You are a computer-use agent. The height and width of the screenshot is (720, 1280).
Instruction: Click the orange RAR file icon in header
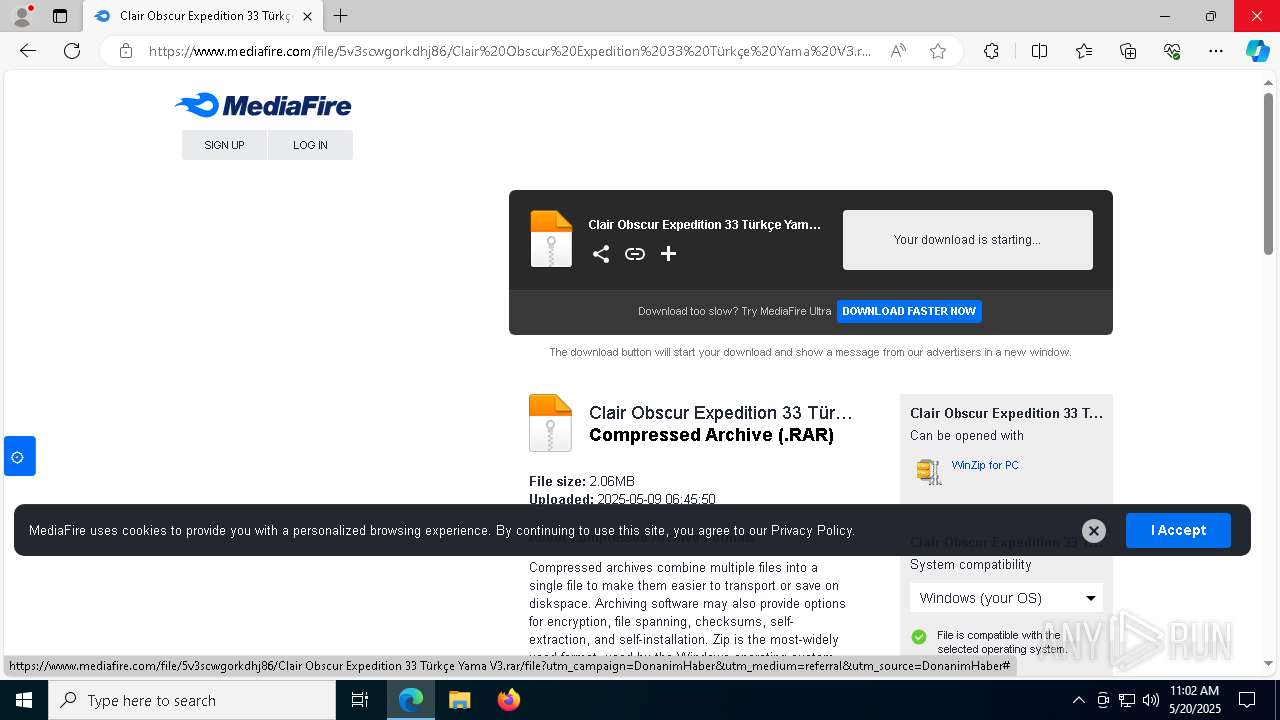pyautogui.click(x=551, y=239)
